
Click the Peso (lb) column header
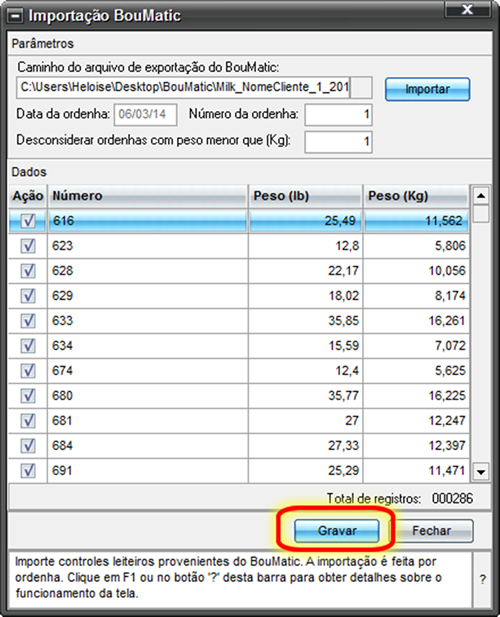click(x=306, y=196)
